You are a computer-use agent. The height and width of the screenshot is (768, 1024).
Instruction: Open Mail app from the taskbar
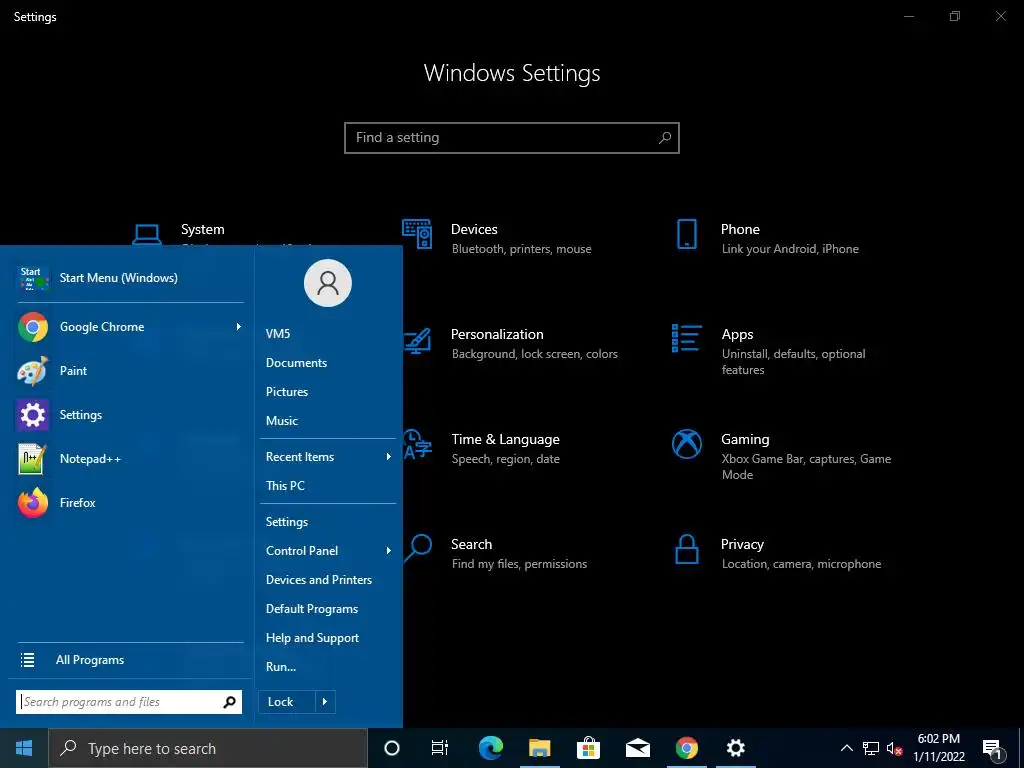point(637,748)
